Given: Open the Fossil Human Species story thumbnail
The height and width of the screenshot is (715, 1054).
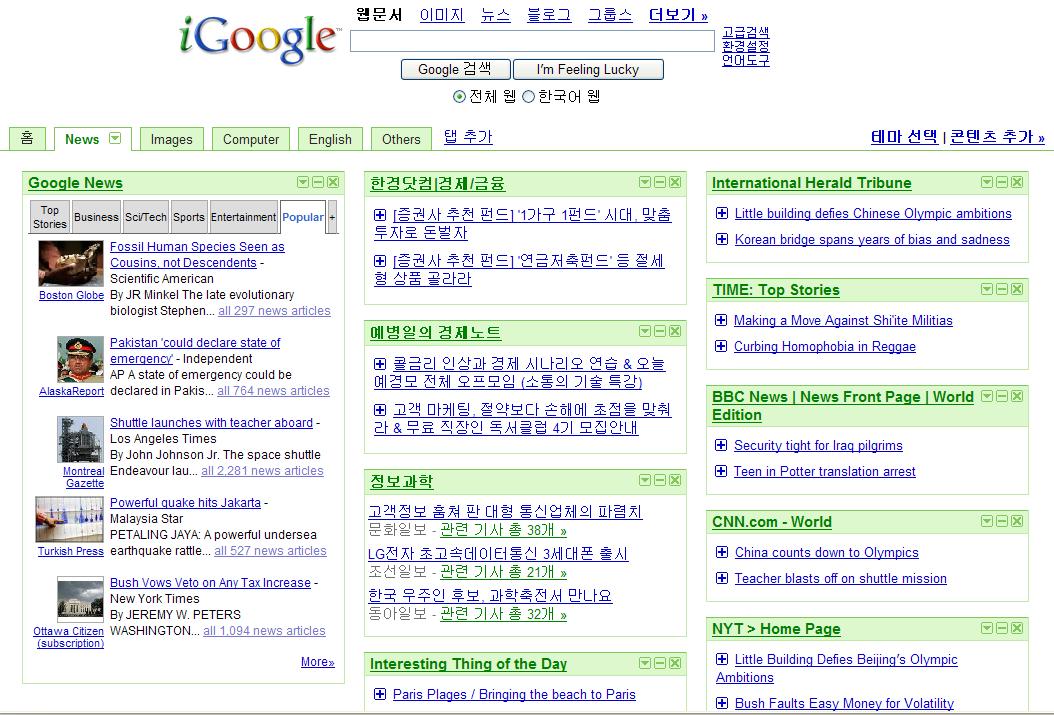Looking at the screenshot, I should coord(71,264).
